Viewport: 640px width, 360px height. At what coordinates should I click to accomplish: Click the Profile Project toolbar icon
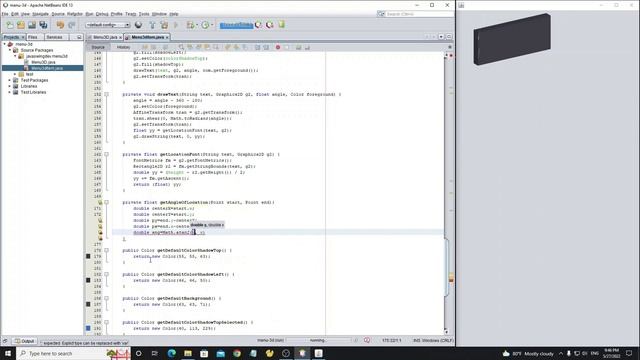(x=205, y=25)
